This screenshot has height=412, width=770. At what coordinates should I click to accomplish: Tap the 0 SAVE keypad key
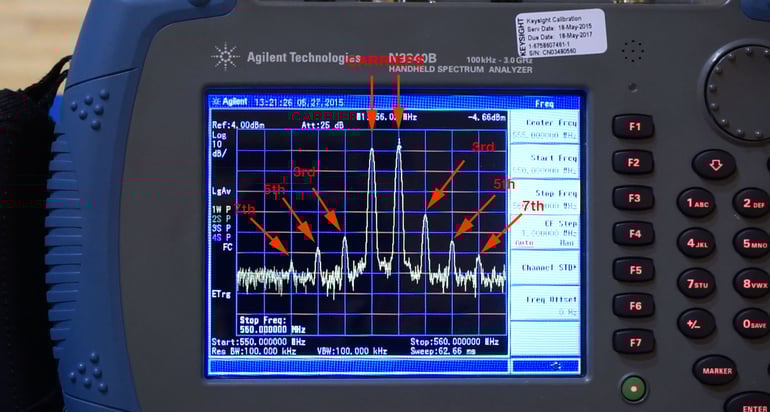coord(753,324)
